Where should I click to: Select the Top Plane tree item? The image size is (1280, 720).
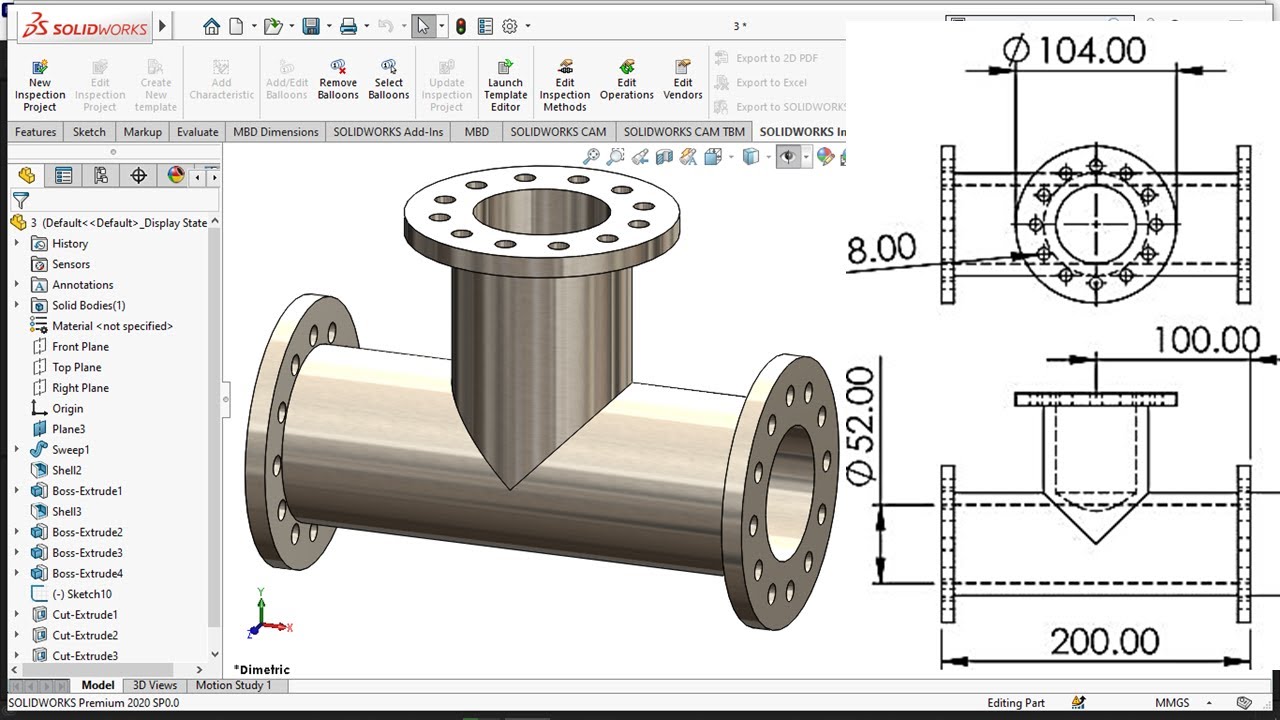tap(76, 368)
